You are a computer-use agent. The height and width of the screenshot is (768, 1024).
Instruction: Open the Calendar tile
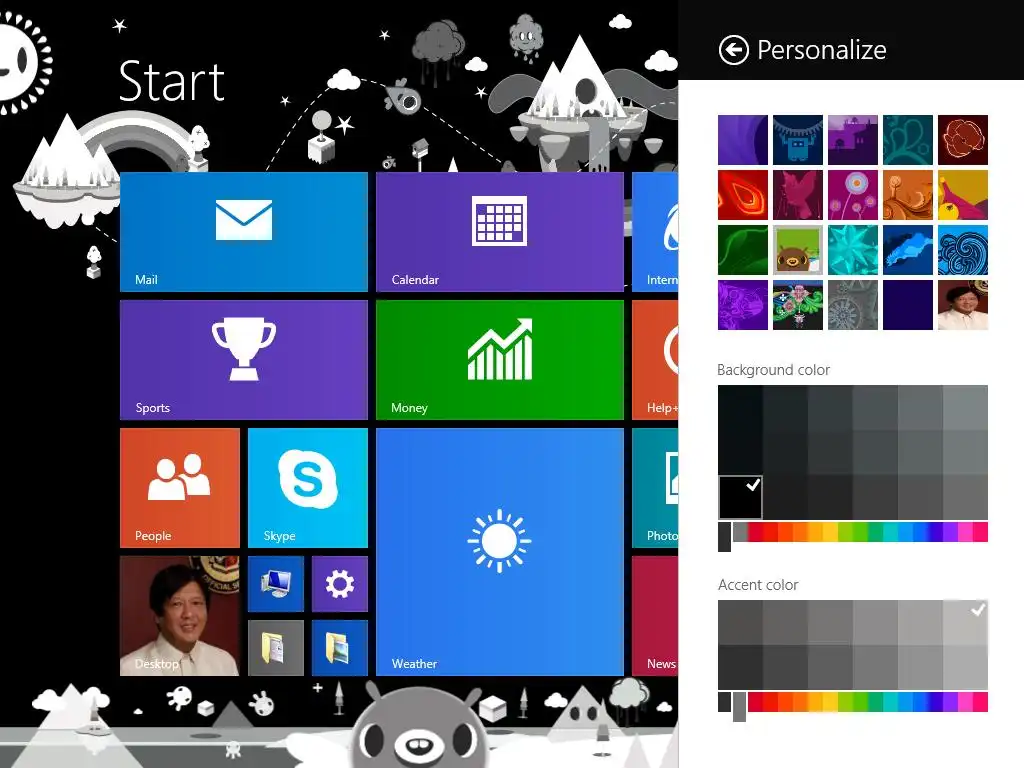[500, 232]
